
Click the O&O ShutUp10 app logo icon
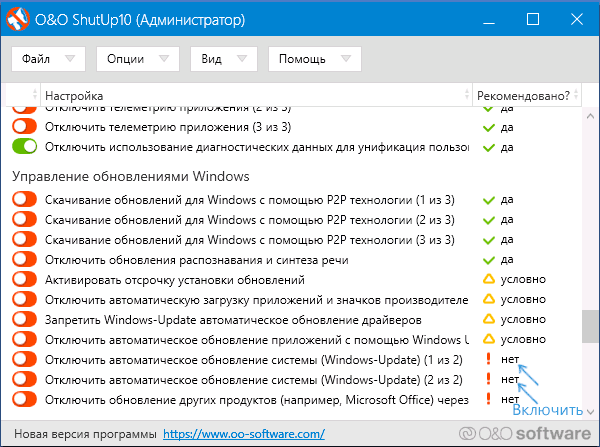click(x=18, y=19)
